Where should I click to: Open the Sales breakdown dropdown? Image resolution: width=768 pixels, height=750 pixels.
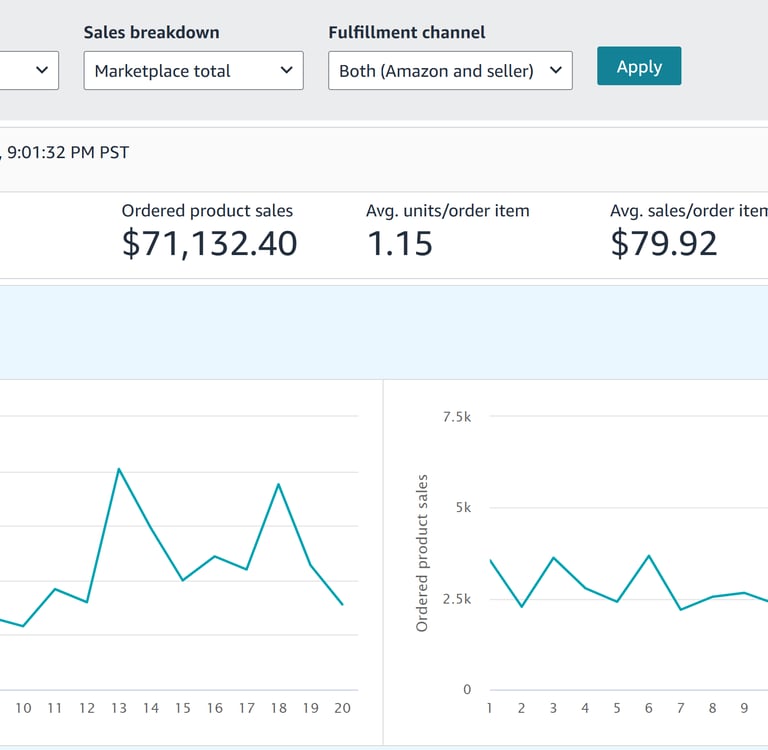tap(193, 71)
